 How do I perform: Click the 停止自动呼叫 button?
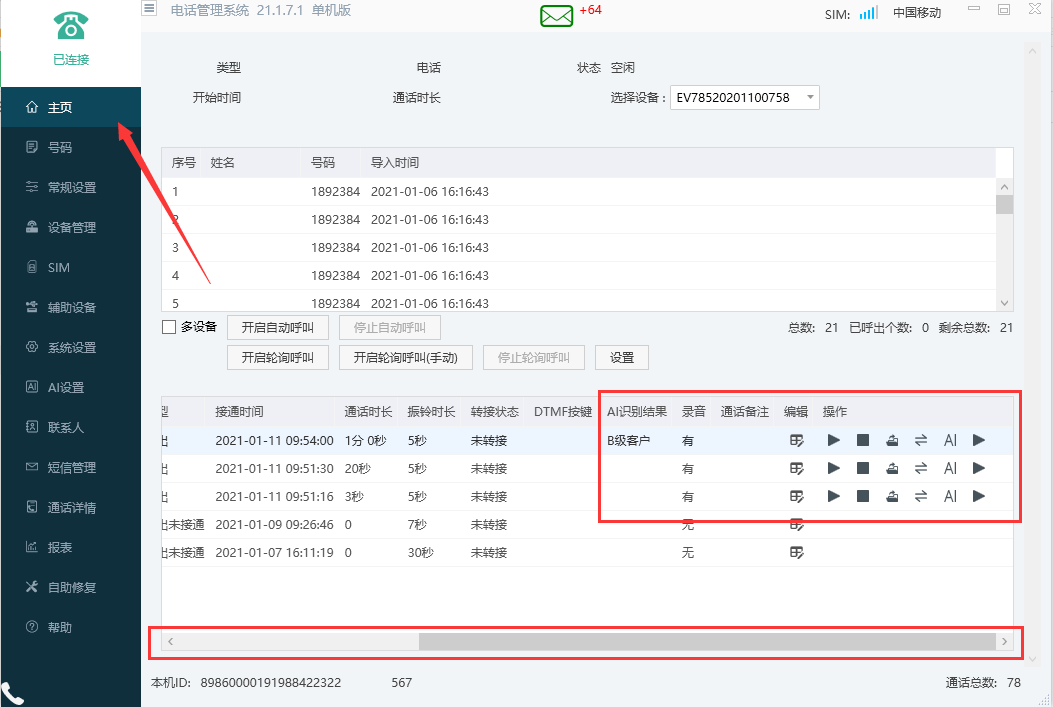point(390,328)
